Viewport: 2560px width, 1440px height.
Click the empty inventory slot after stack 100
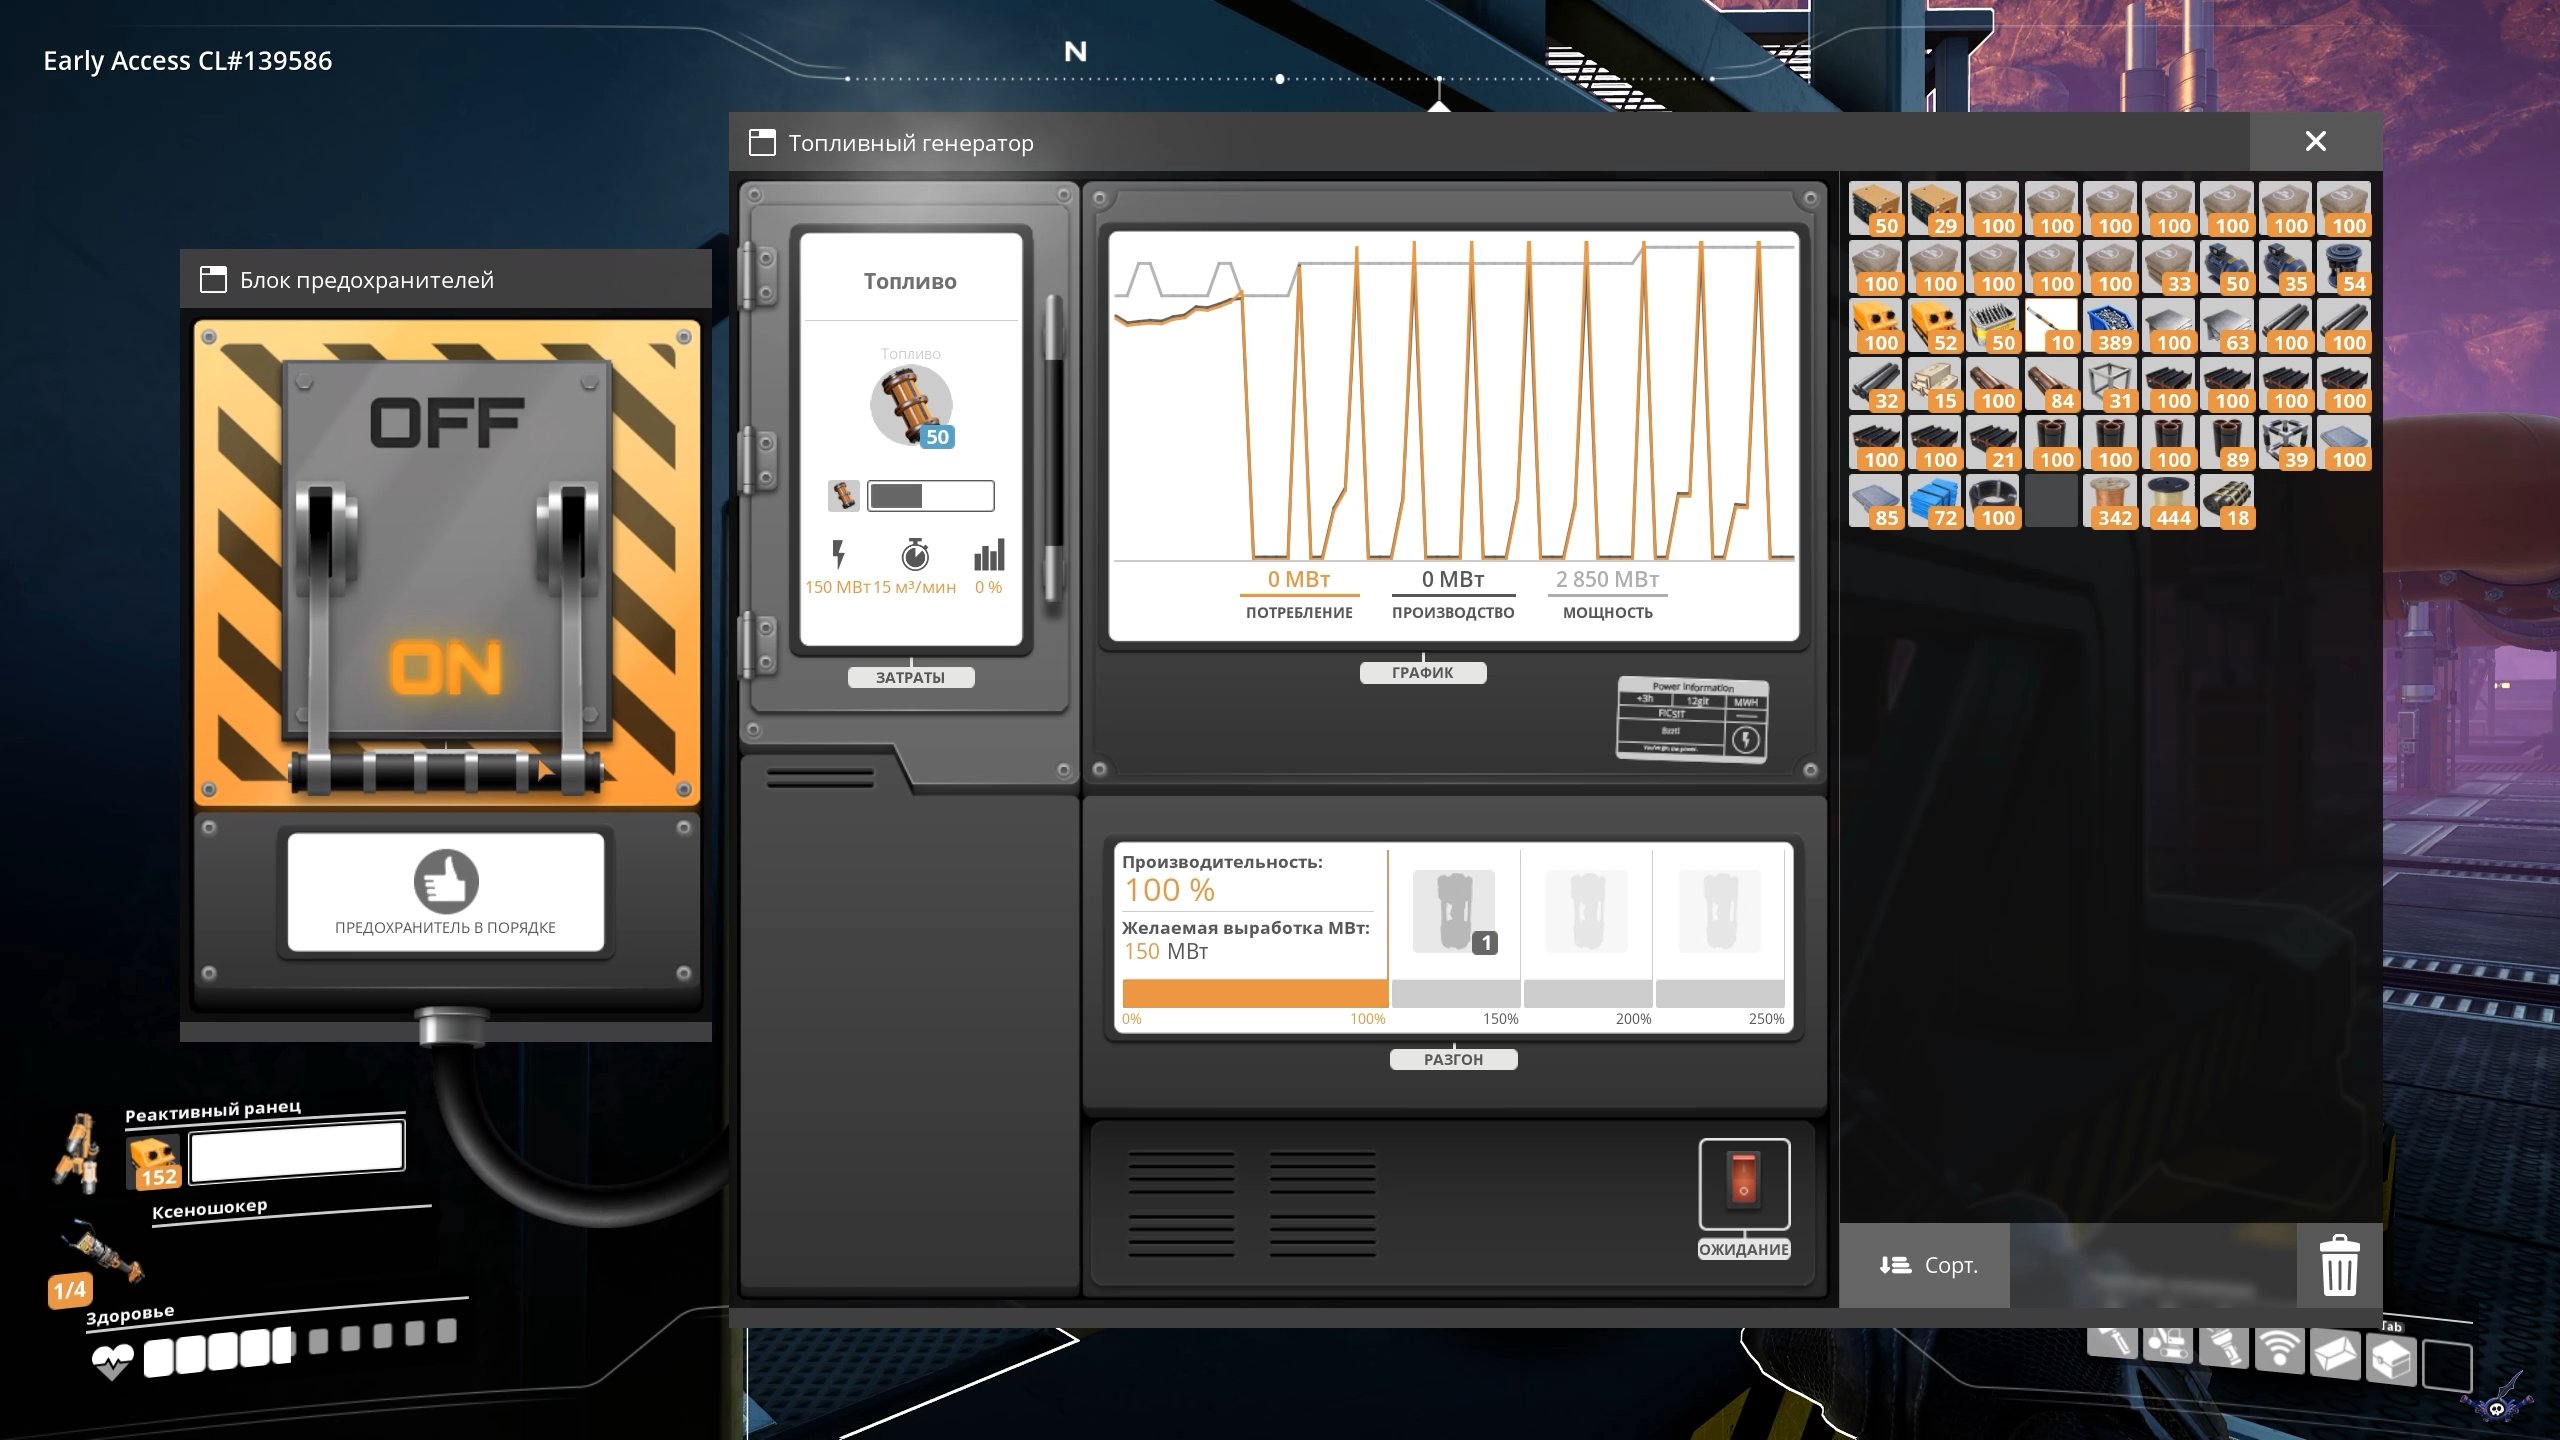click(x=2051, y=501)
